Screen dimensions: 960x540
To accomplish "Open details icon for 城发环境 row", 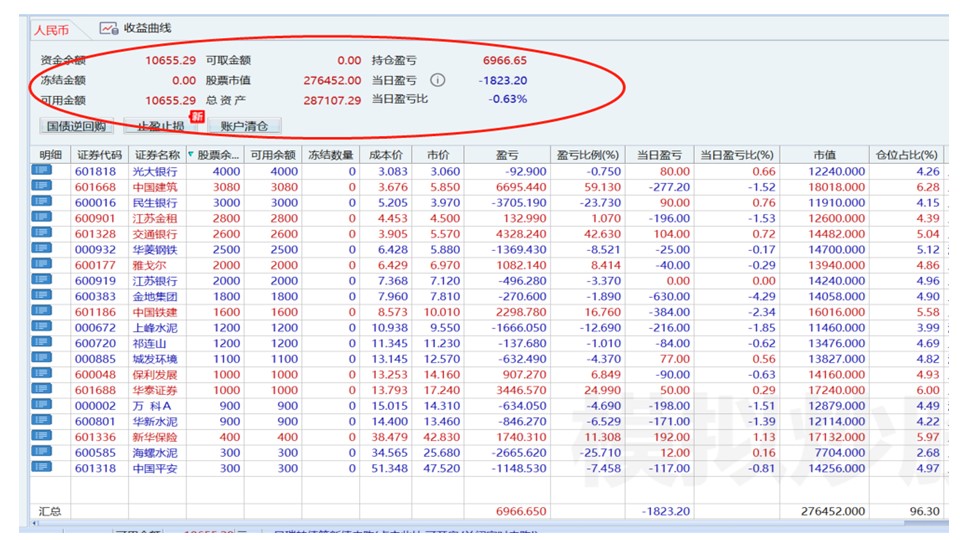I will coord(42,358).
